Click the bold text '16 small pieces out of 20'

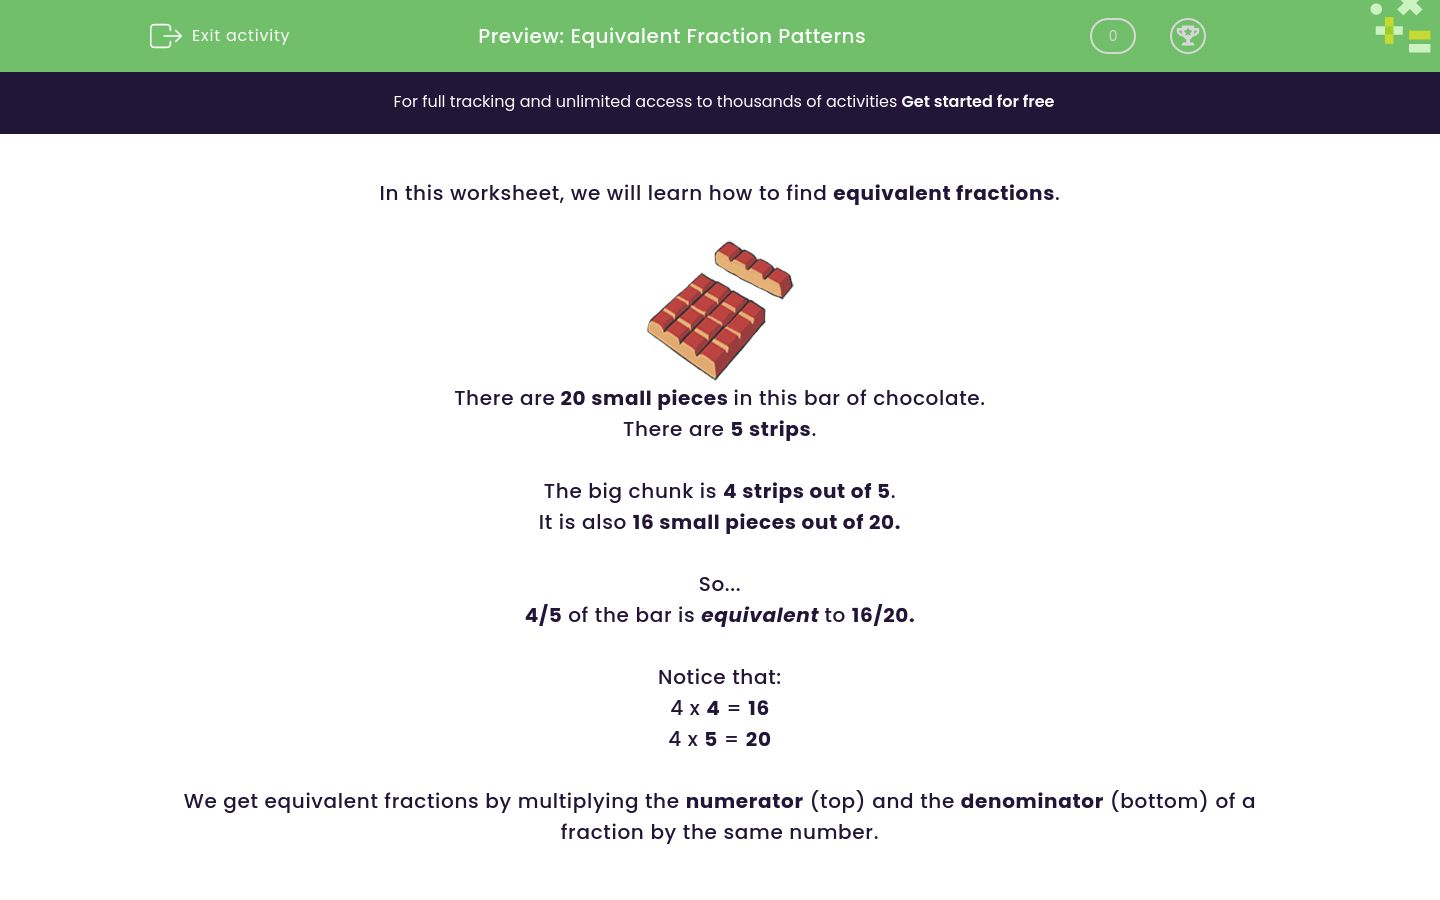tap(766, 522)
